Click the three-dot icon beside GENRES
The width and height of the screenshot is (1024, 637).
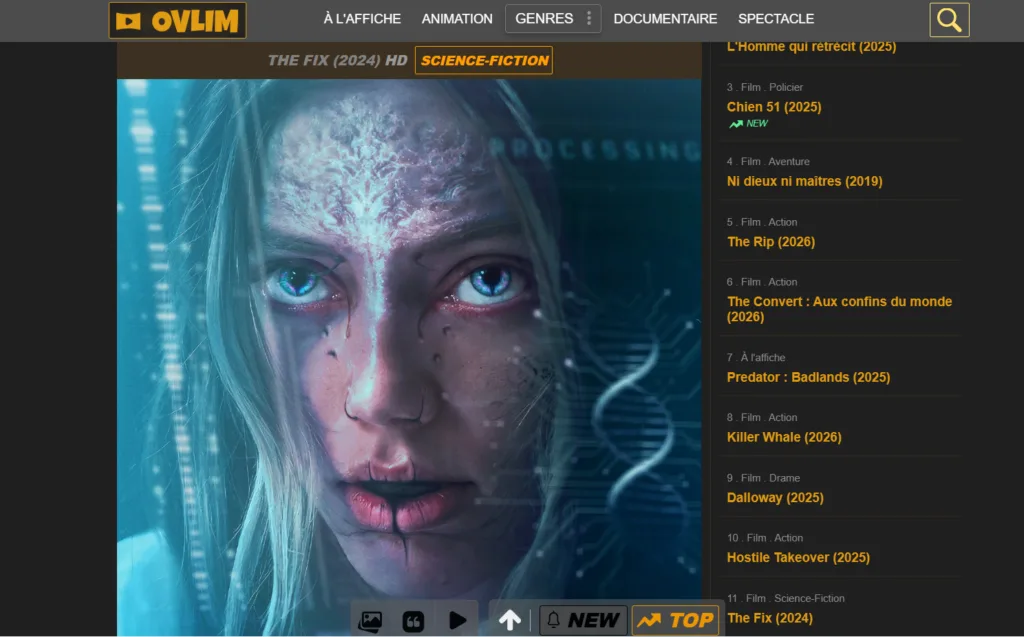[x=589, y=19]
